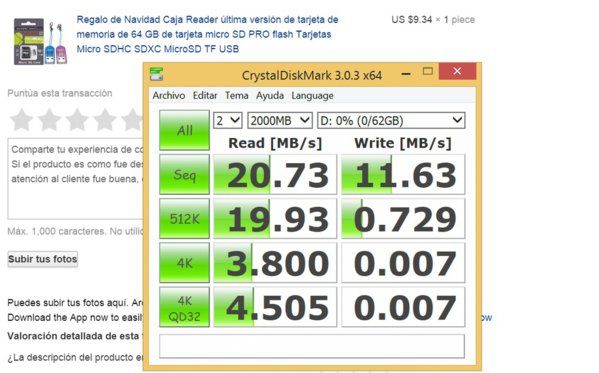
Task: Start the 512K benchmark test
Action: [185, 218]
